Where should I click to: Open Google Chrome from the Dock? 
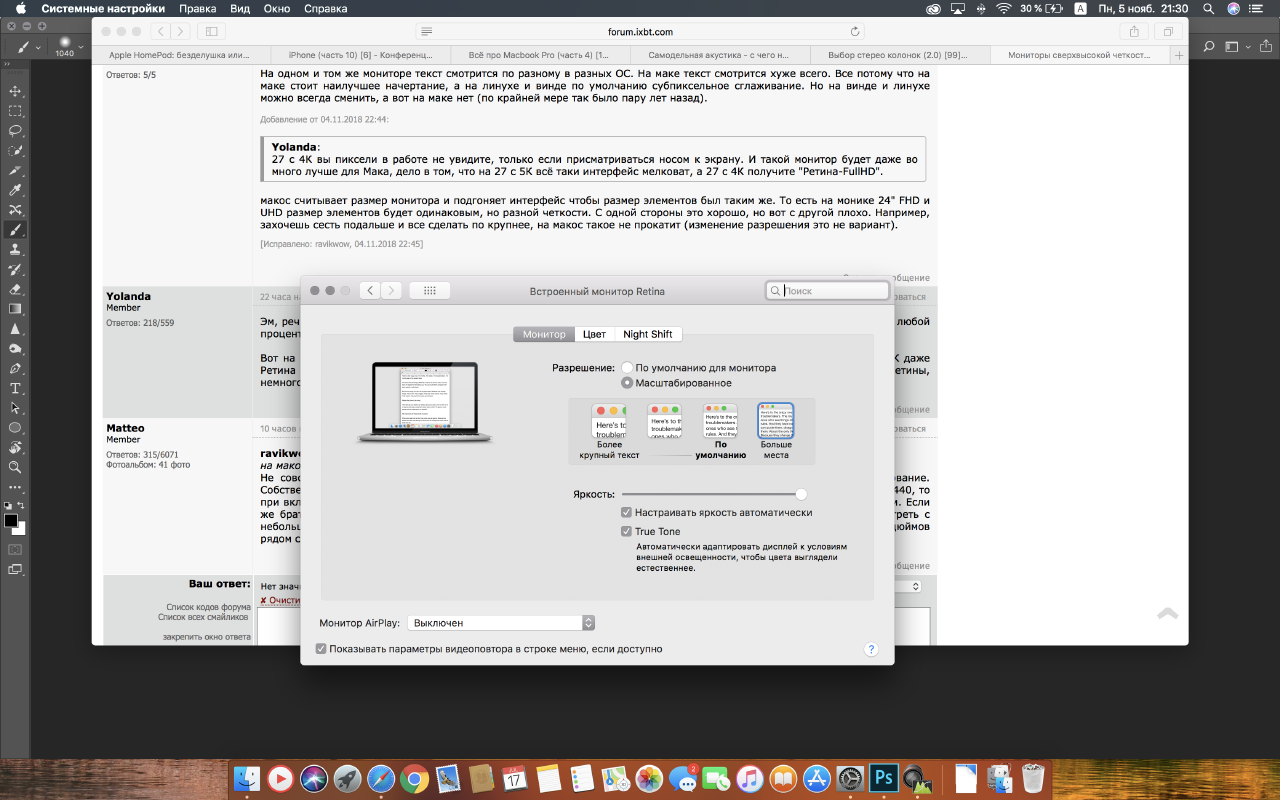coord(415,778)
